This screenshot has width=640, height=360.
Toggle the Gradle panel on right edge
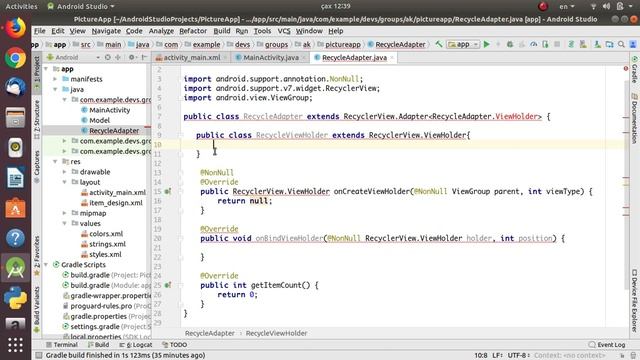click(635, 69)
